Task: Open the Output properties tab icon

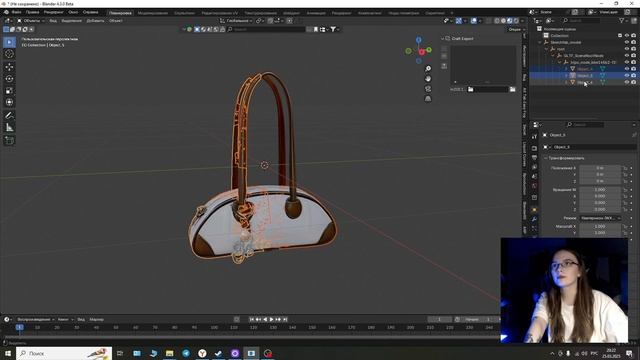Action: tap(535, 158)
